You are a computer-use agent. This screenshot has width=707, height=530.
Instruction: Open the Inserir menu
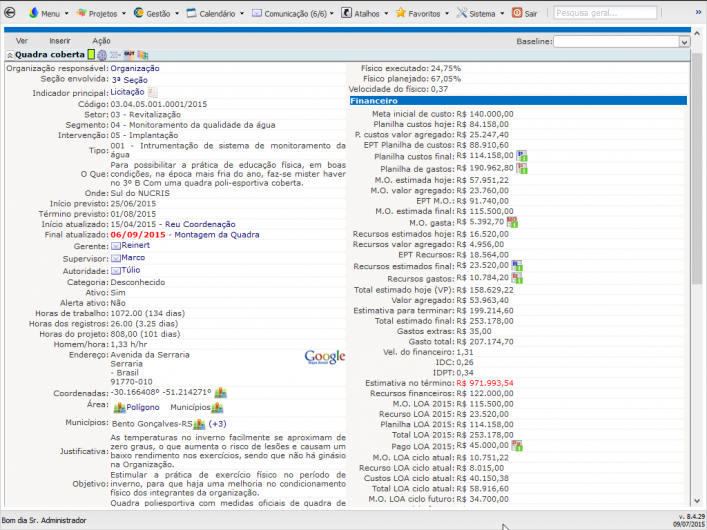59,41
